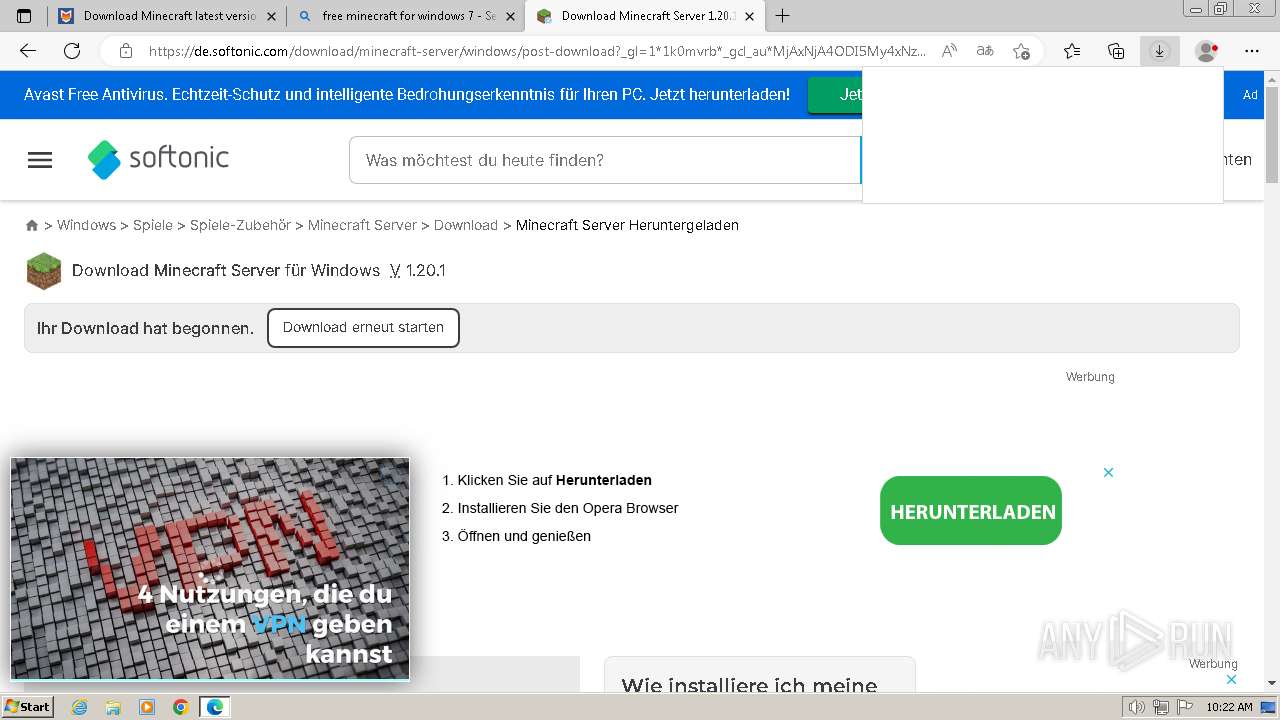This screenshot has width=1280, height=720.
Task: Click the 10:22 AM taskbar clock
Action: tap(1229, 707)
